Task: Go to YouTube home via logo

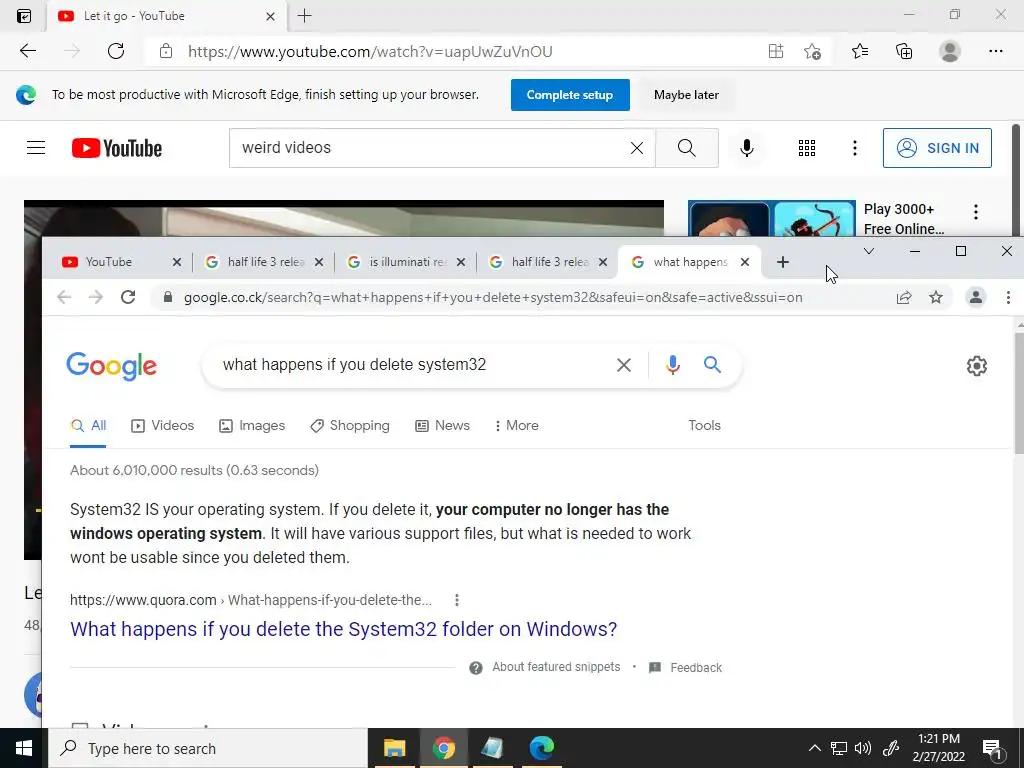Action: click(117, 148)
